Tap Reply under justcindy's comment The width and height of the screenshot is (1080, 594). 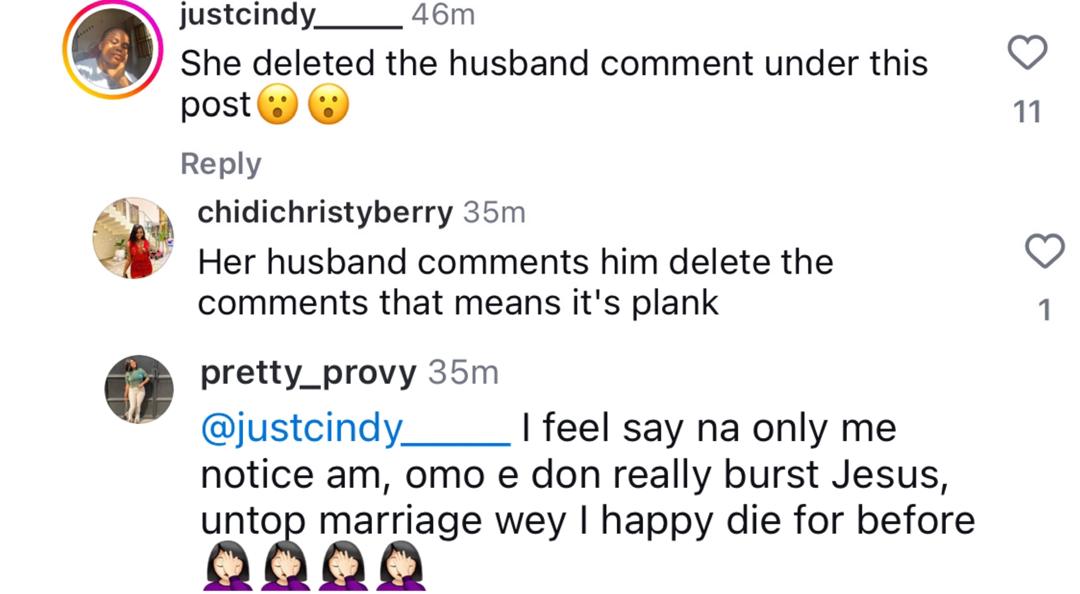(x=220, y=164)
